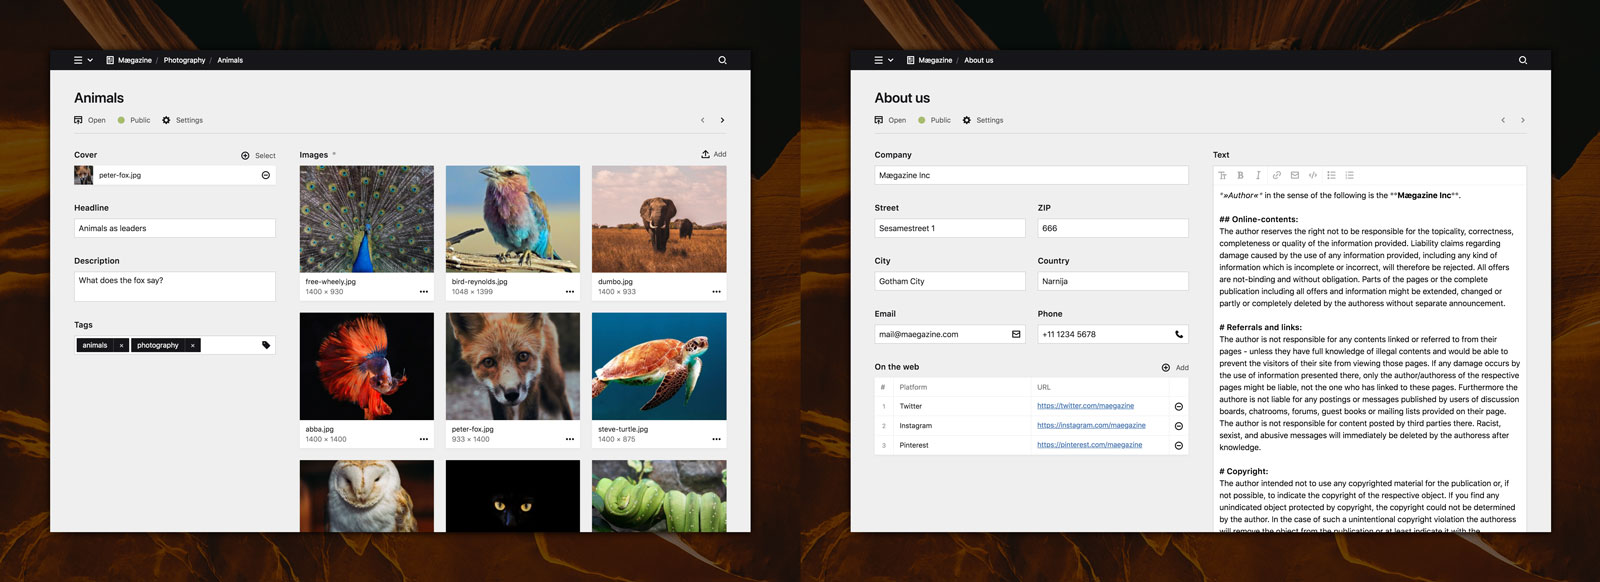Remove the Twitter row from On the web
Image resolution: width=1600 pixels, height=582 pixels.
[1179, 407]
